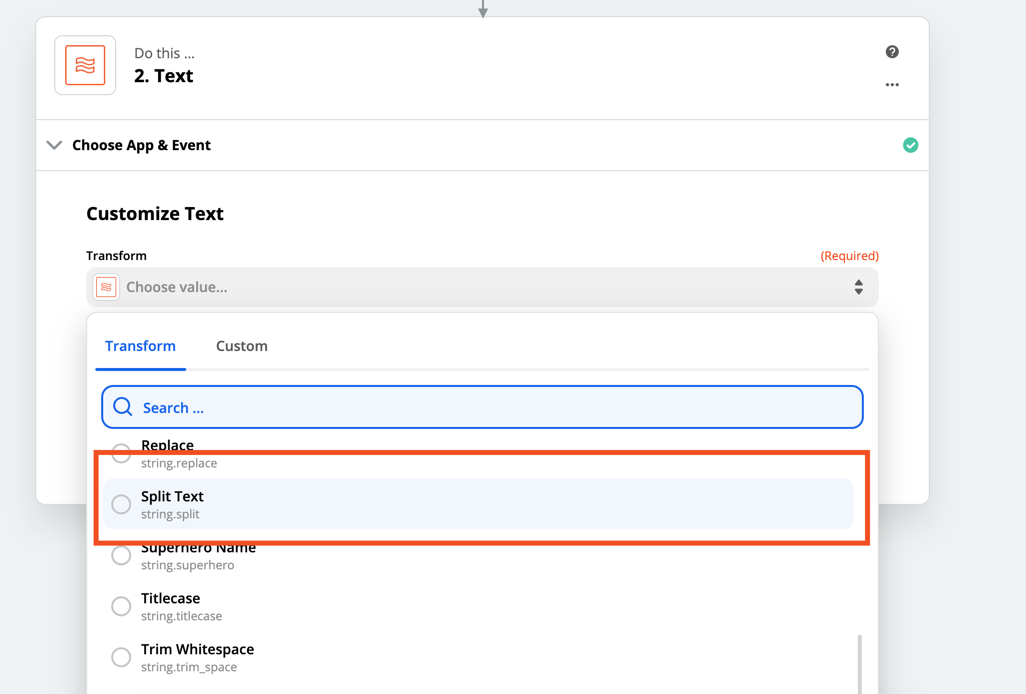Pick the Trim Whitespace radio option

click(121, 657)
